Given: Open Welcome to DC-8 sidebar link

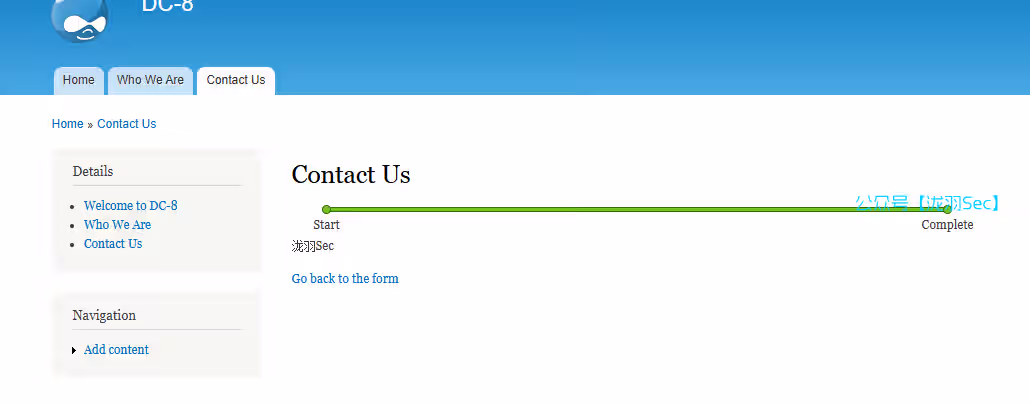Looking at the screenshot, I should pyautogui.click(x=131, y=206).
